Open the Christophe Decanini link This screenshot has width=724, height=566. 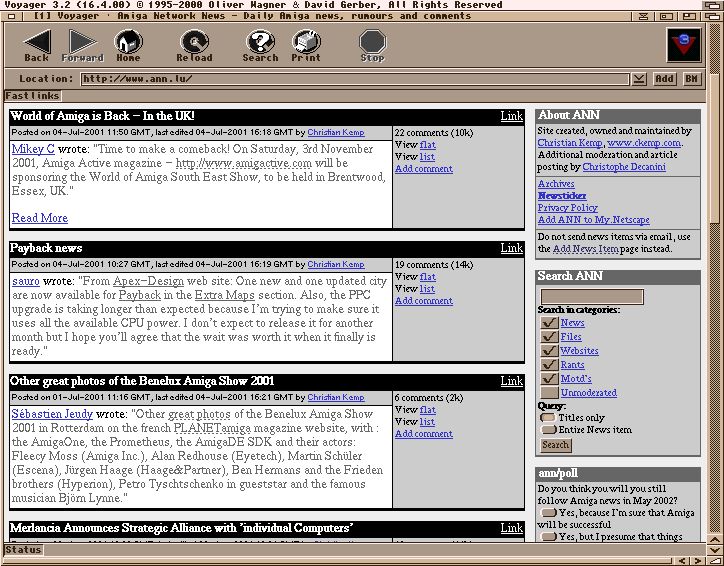click(x=624, y=167)
